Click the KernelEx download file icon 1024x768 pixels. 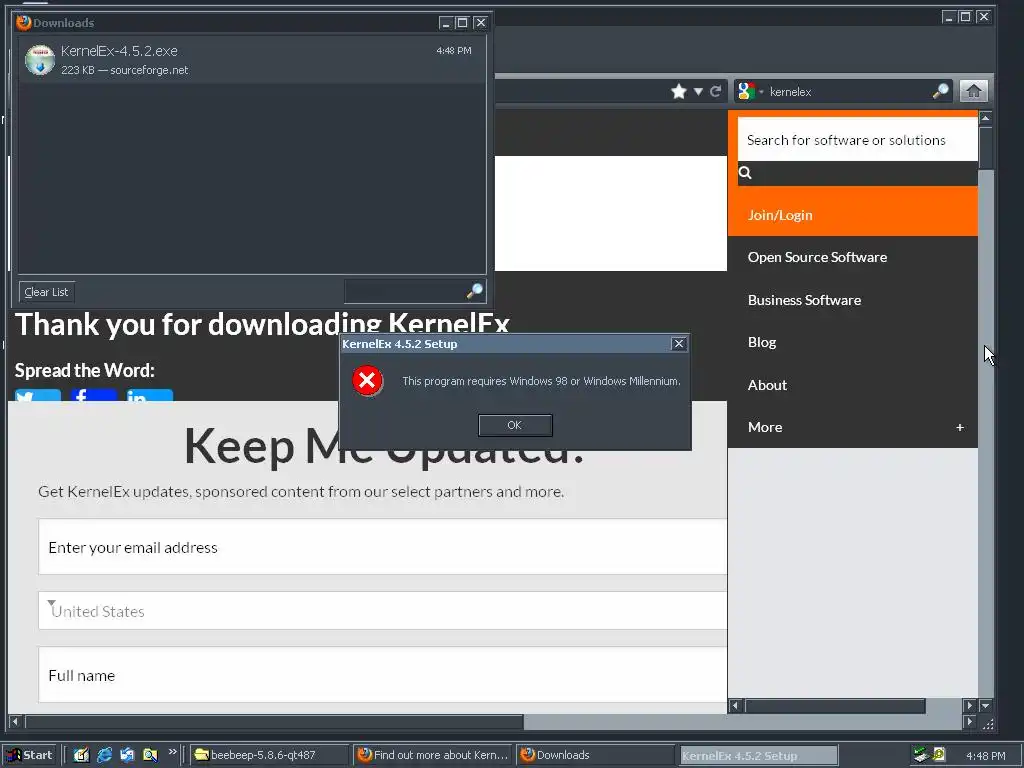40,60
